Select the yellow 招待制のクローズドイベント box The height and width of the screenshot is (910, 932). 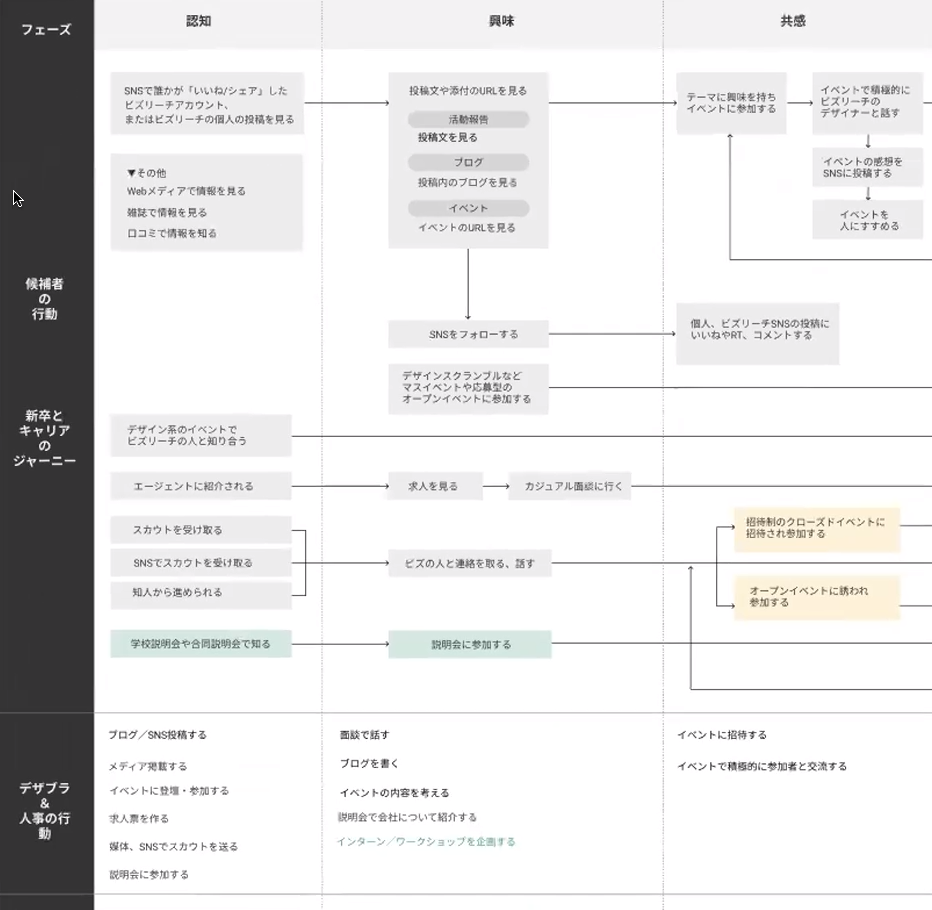pyautogui.click(x=817, y=528)
